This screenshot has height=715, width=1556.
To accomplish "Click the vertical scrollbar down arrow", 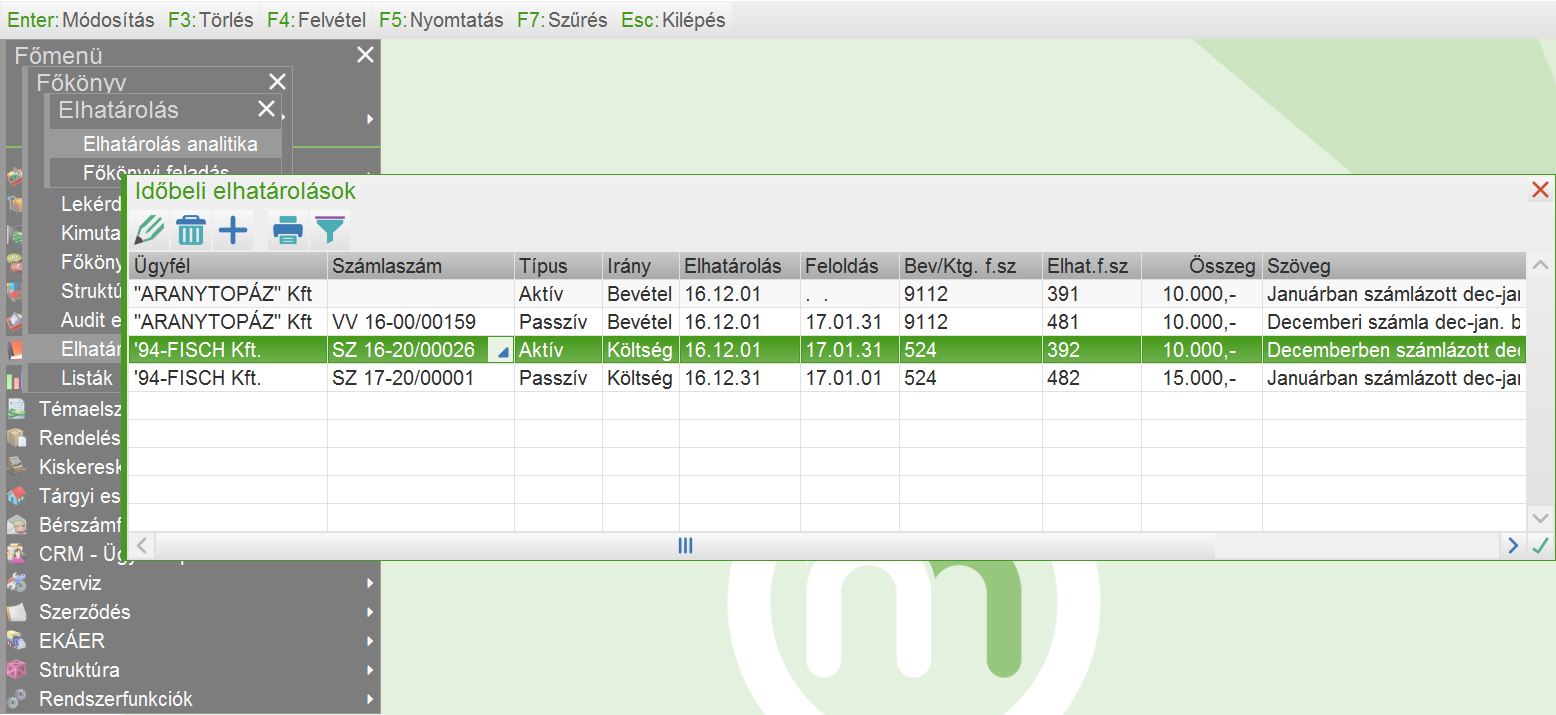I will pyautogui.click(x=1540, y=518).
